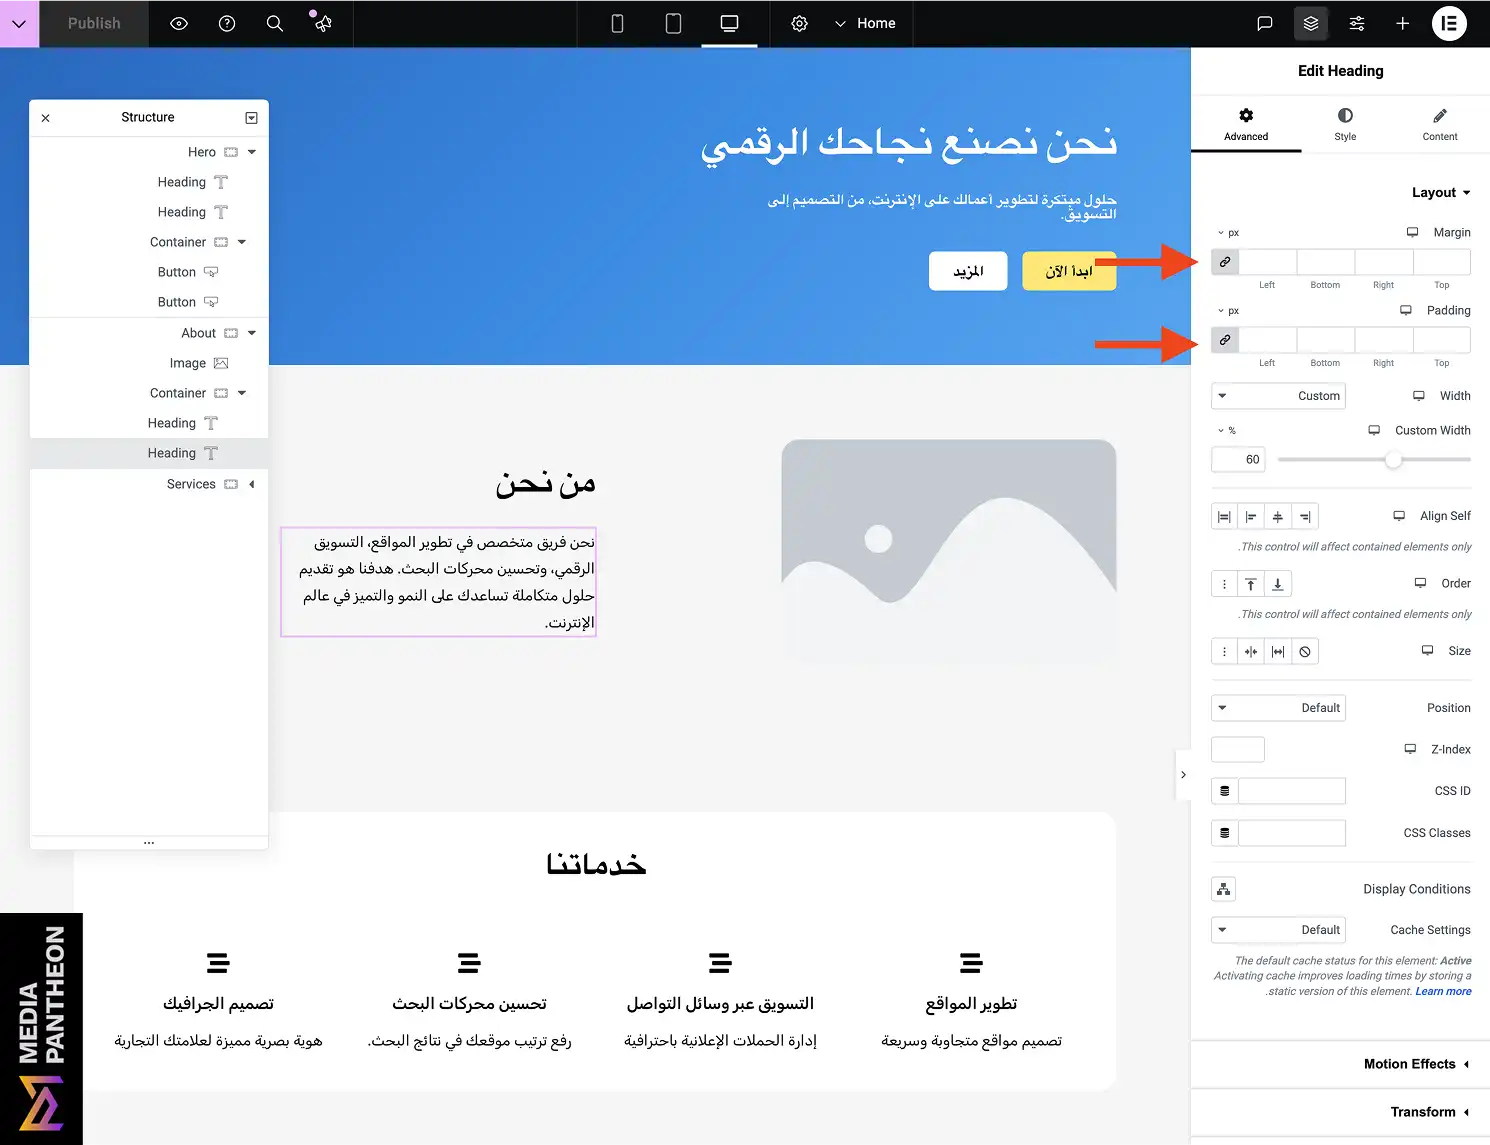Set Align Self to stretch
Image resolution: width=1490 pixels, height=1145 pixels.
point(1224,516)
